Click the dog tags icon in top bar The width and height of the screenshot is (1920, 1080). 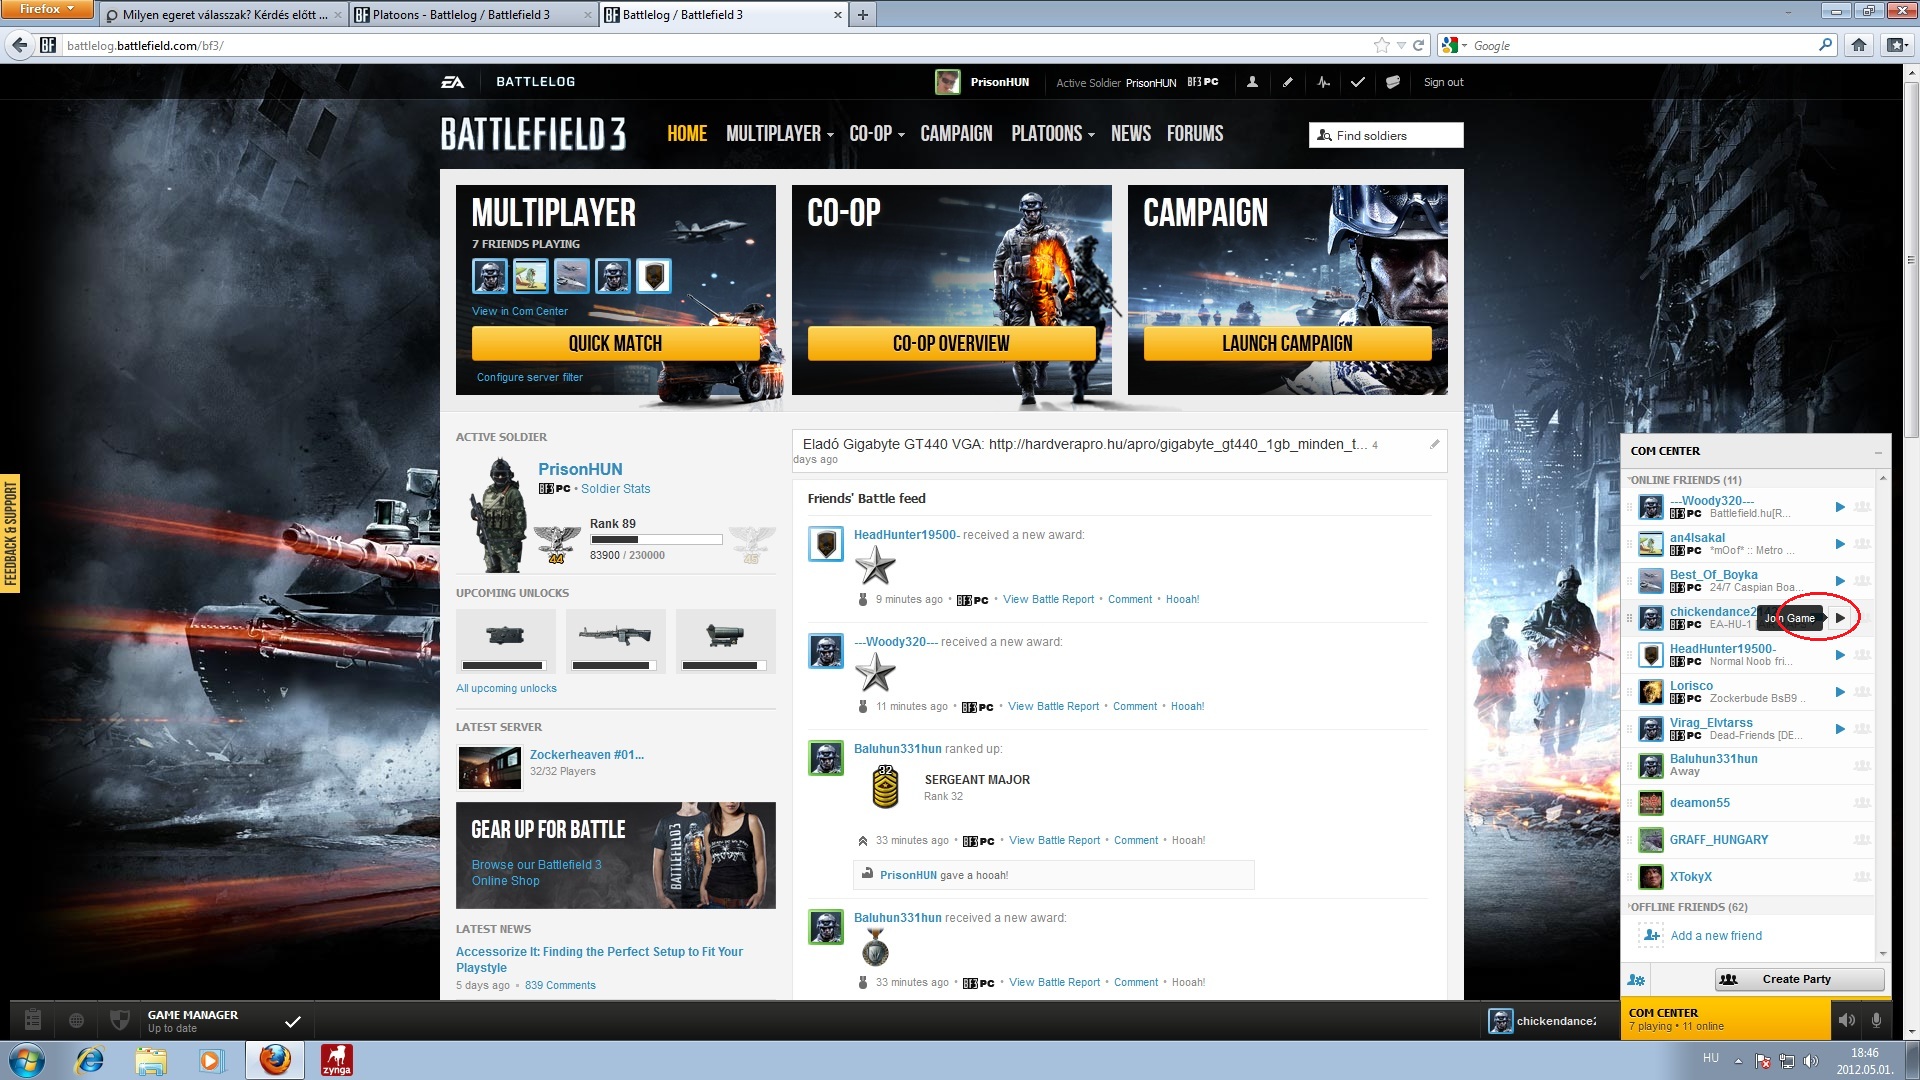[1392, 82]
